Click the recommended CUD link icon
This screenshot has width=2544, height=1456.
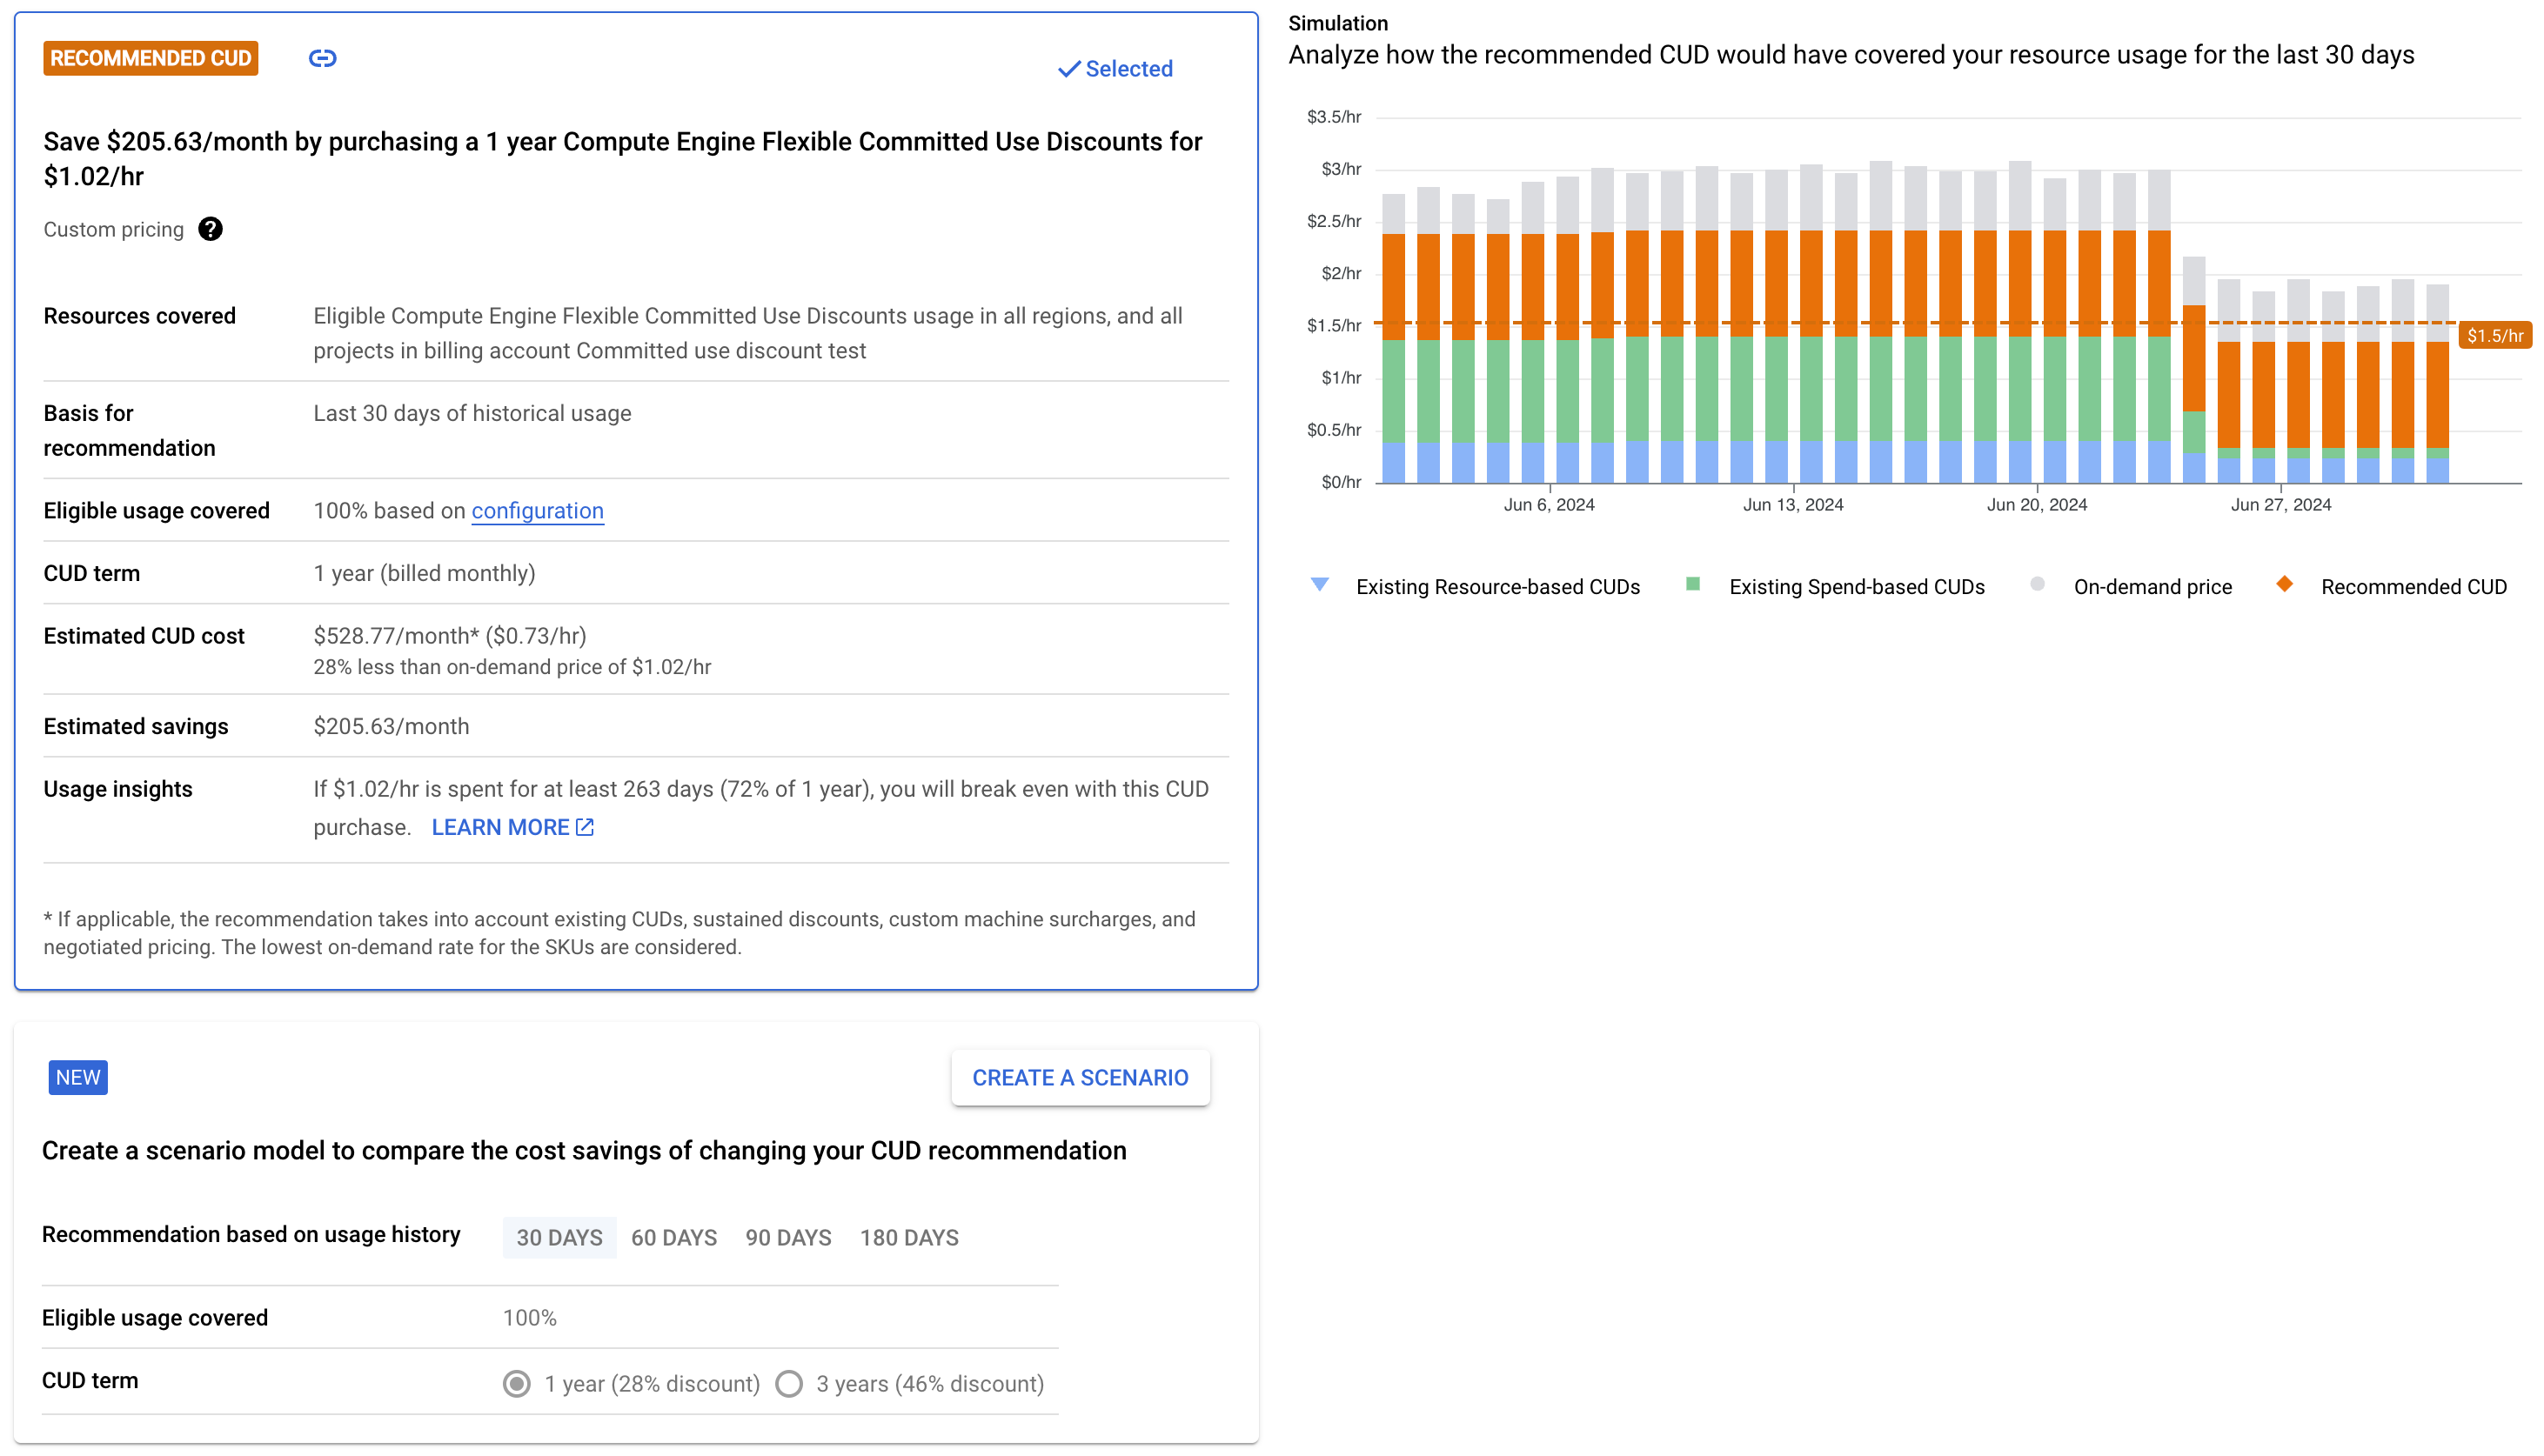tap(322, 59)
